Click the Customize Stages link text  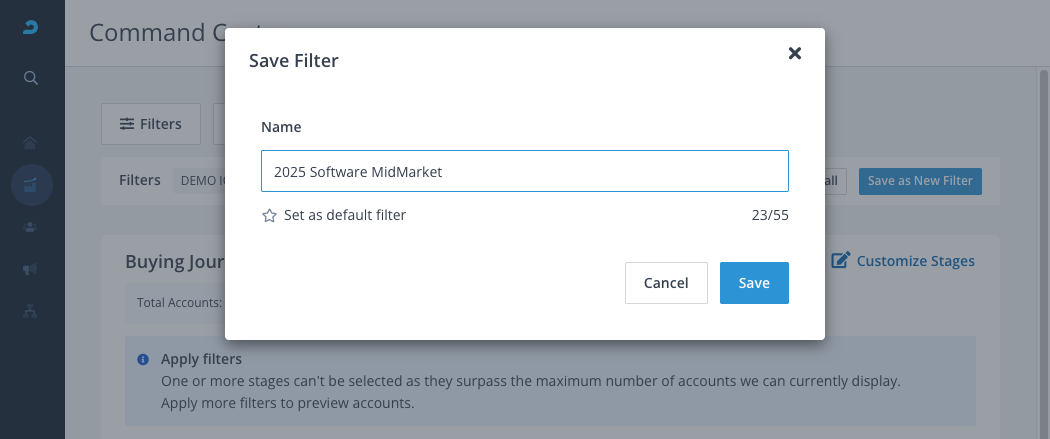point(915,261)
